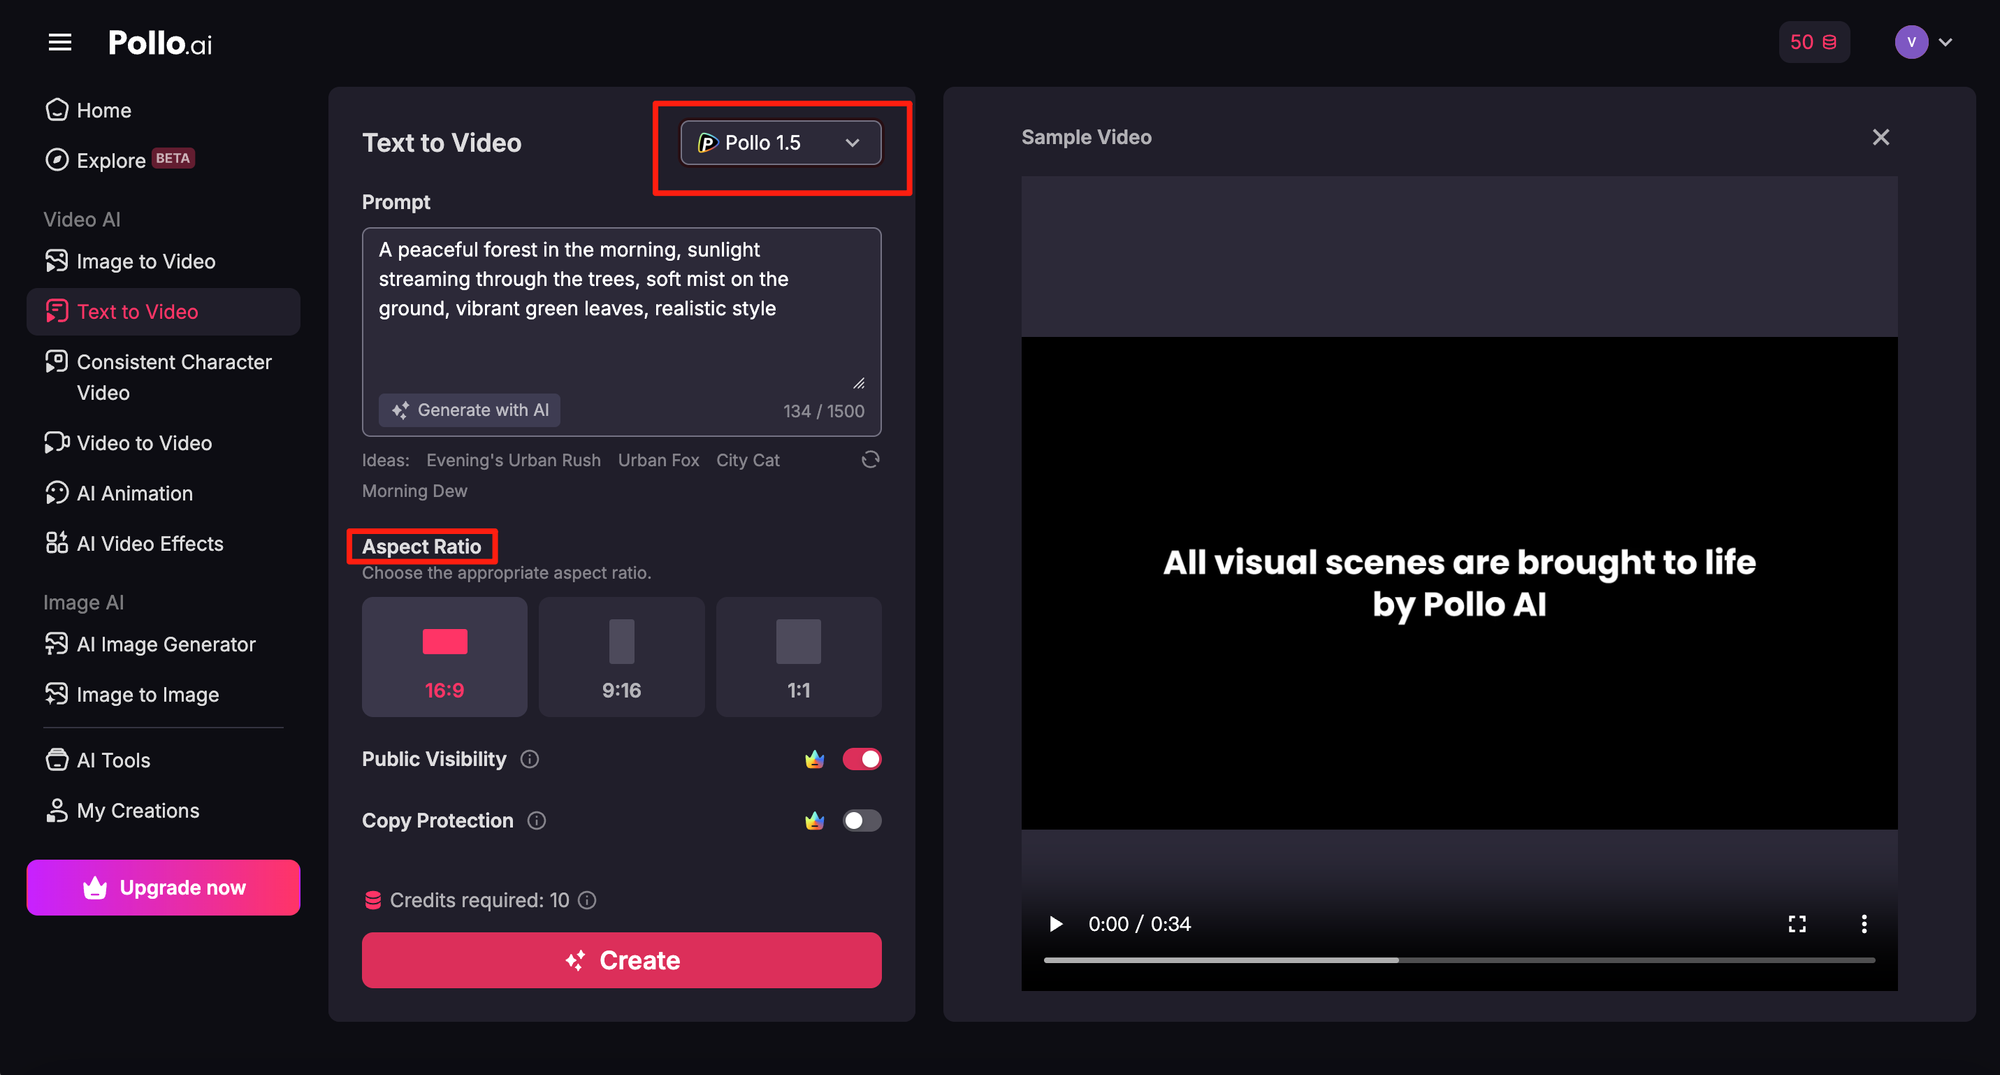
Task: Click Credits required info icon
Action: tap(588, 900)
